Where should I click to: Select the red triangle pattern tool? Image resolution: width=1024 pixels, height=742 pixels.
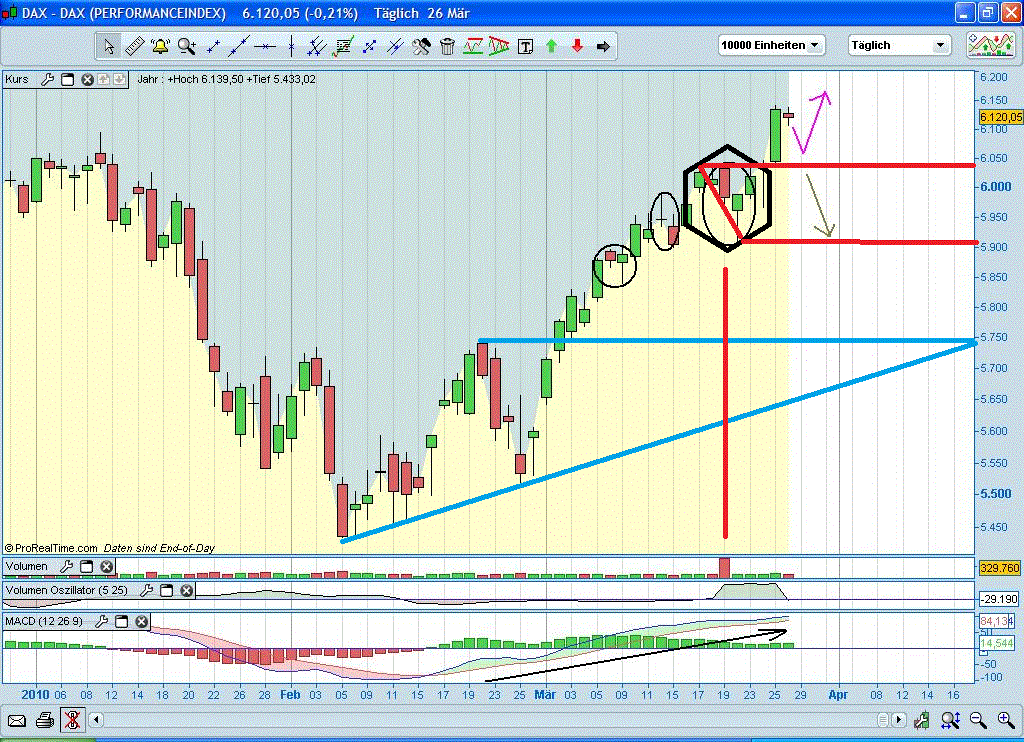pyautogui.click(x=499, y=46)
